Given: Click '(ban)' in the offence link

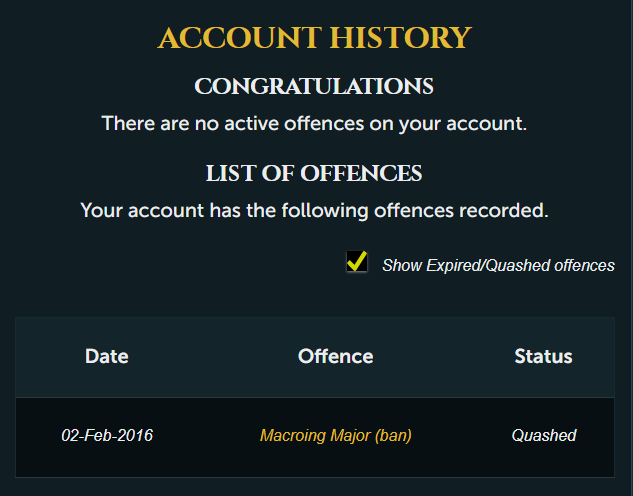Looking at the screenshot, I should [x=390, y=436].
